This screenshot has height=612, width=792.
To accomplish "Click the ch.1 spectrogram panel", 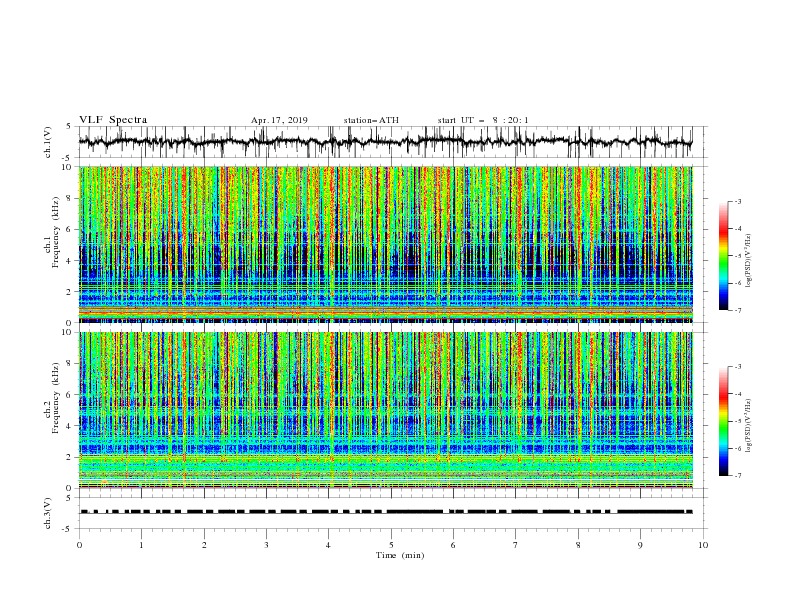I will point(385,244).
